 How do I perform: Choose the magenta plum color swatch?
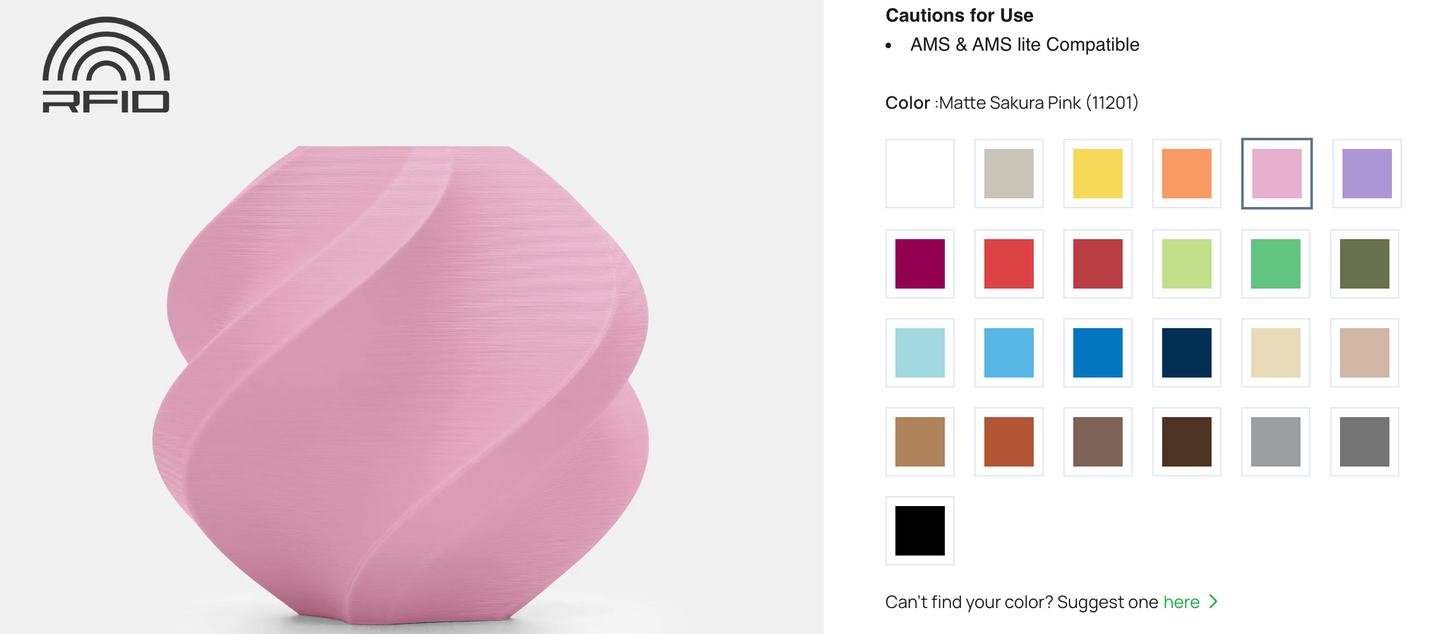tap(920, 264)
